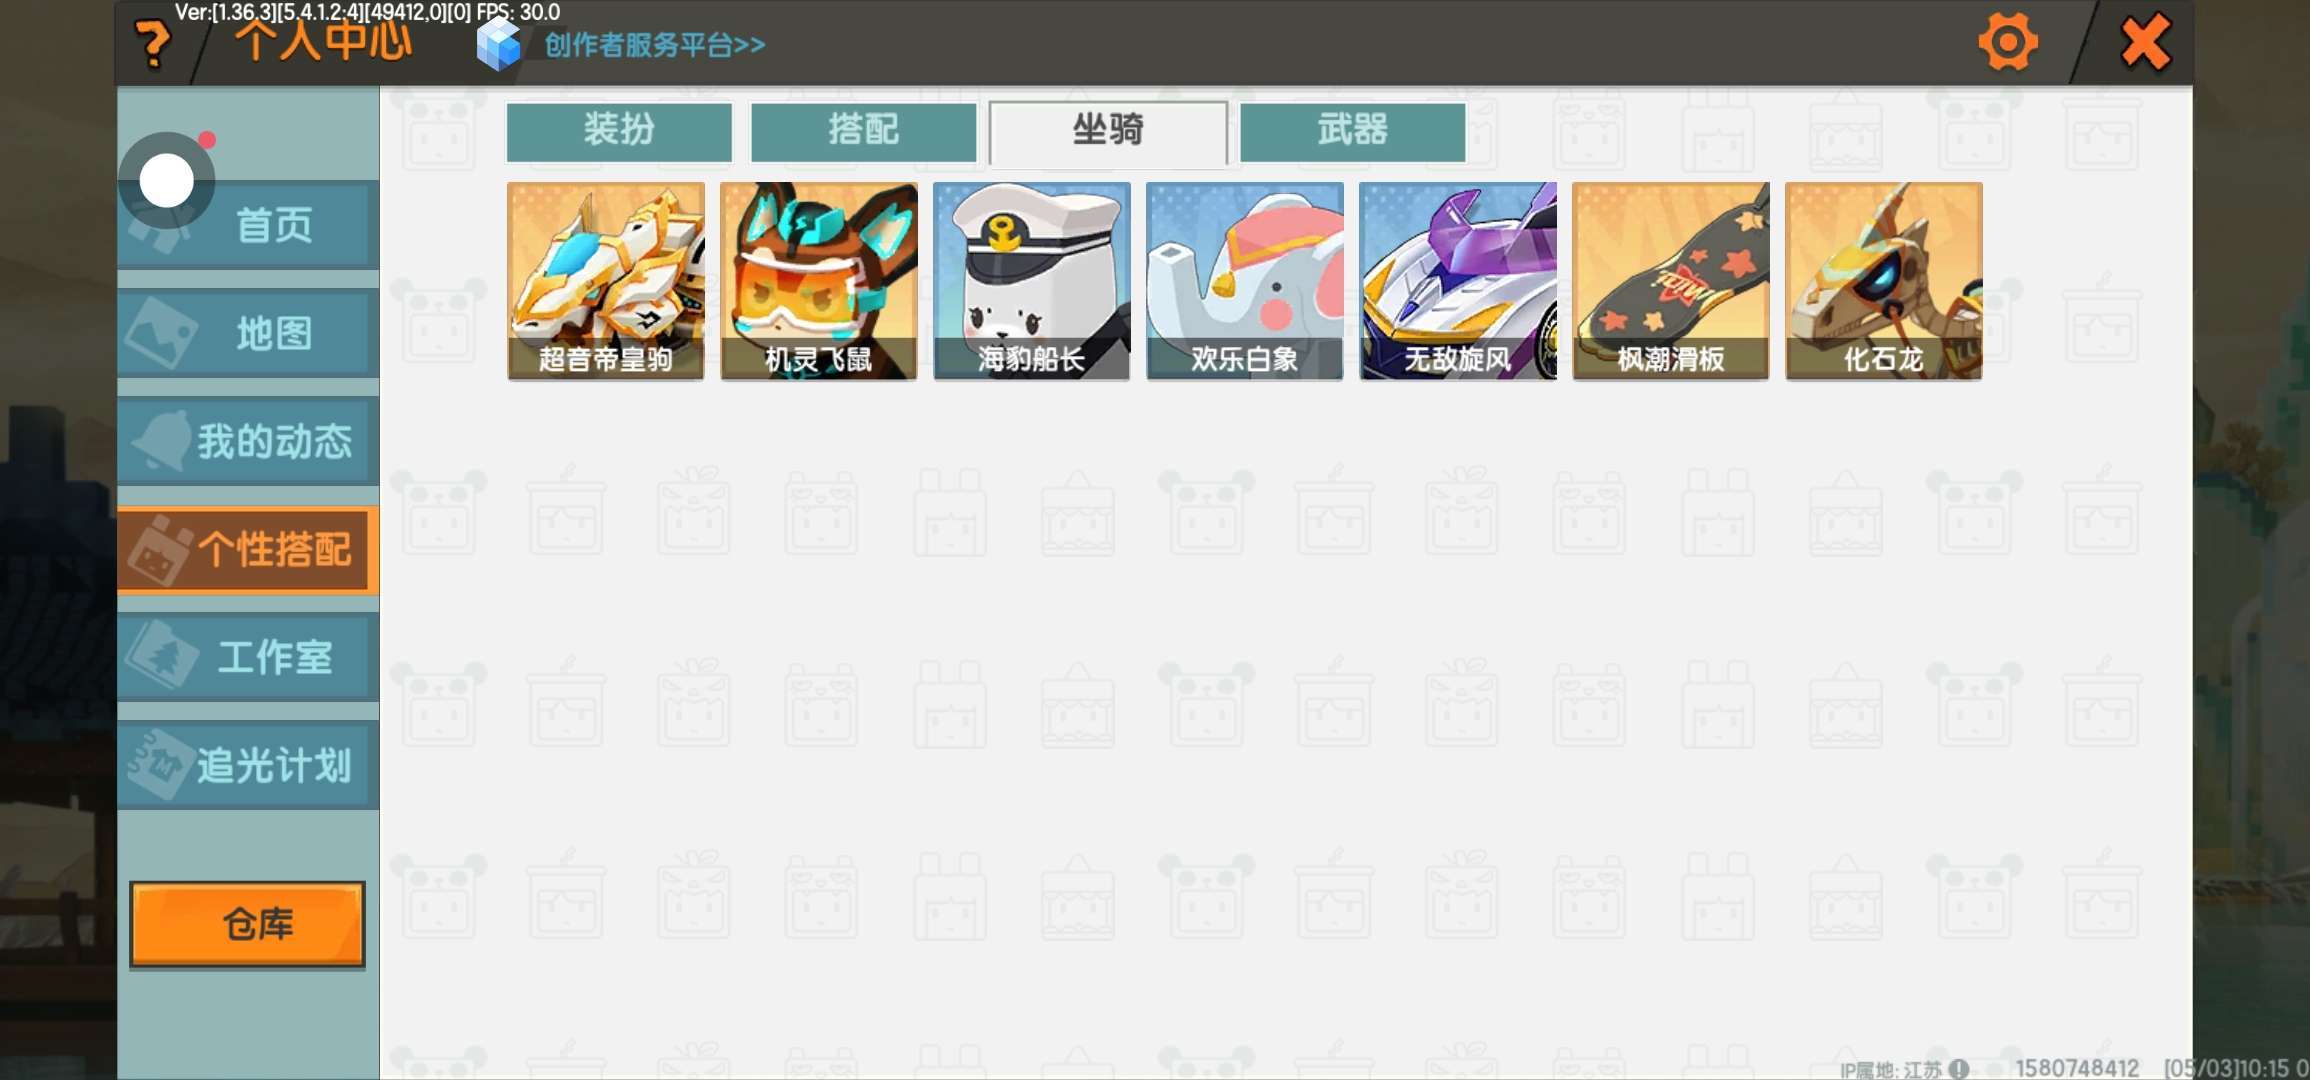The image size is (2310, 1080).
Task: Open the 创作者服务平台 link
Action: coord(655,45)
